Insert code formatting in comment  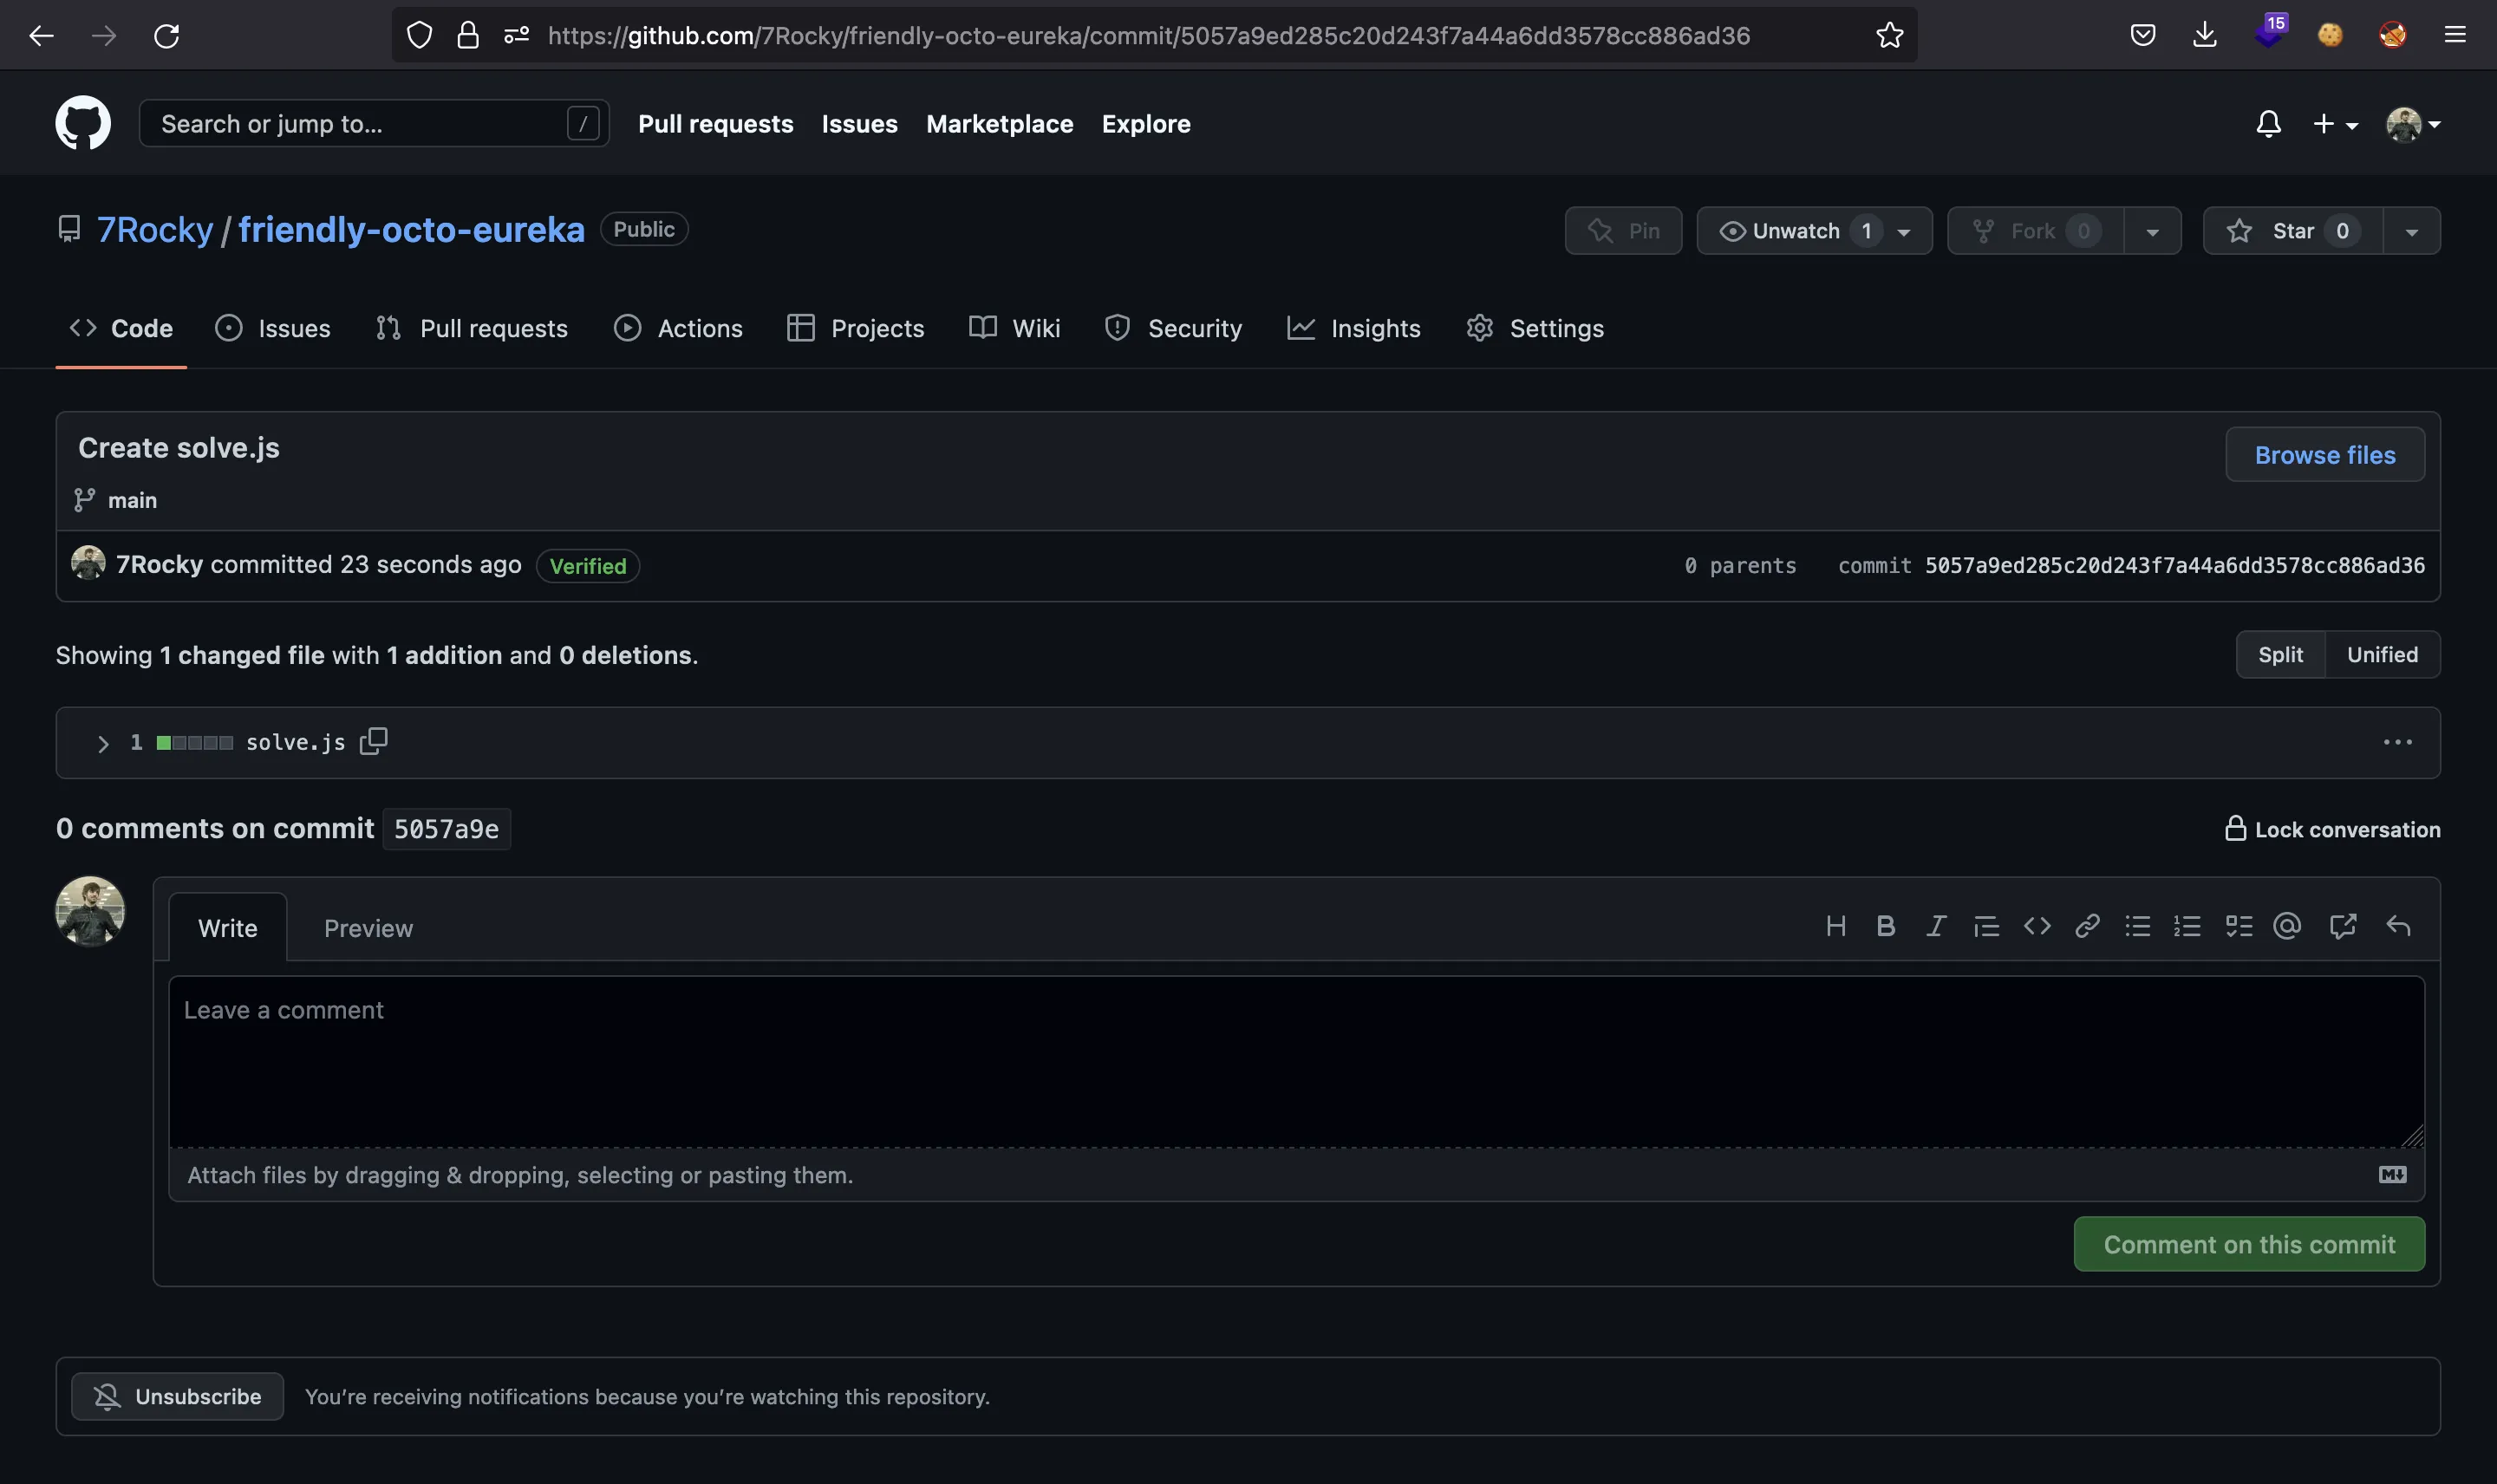(x=2037, y=926)
